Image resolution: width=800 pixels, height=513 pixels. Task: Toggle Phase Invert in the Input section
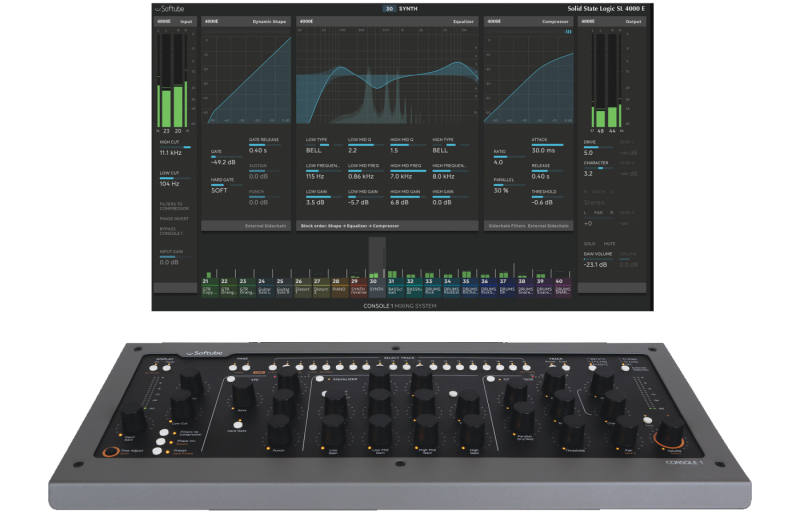[x=174, y=218]
